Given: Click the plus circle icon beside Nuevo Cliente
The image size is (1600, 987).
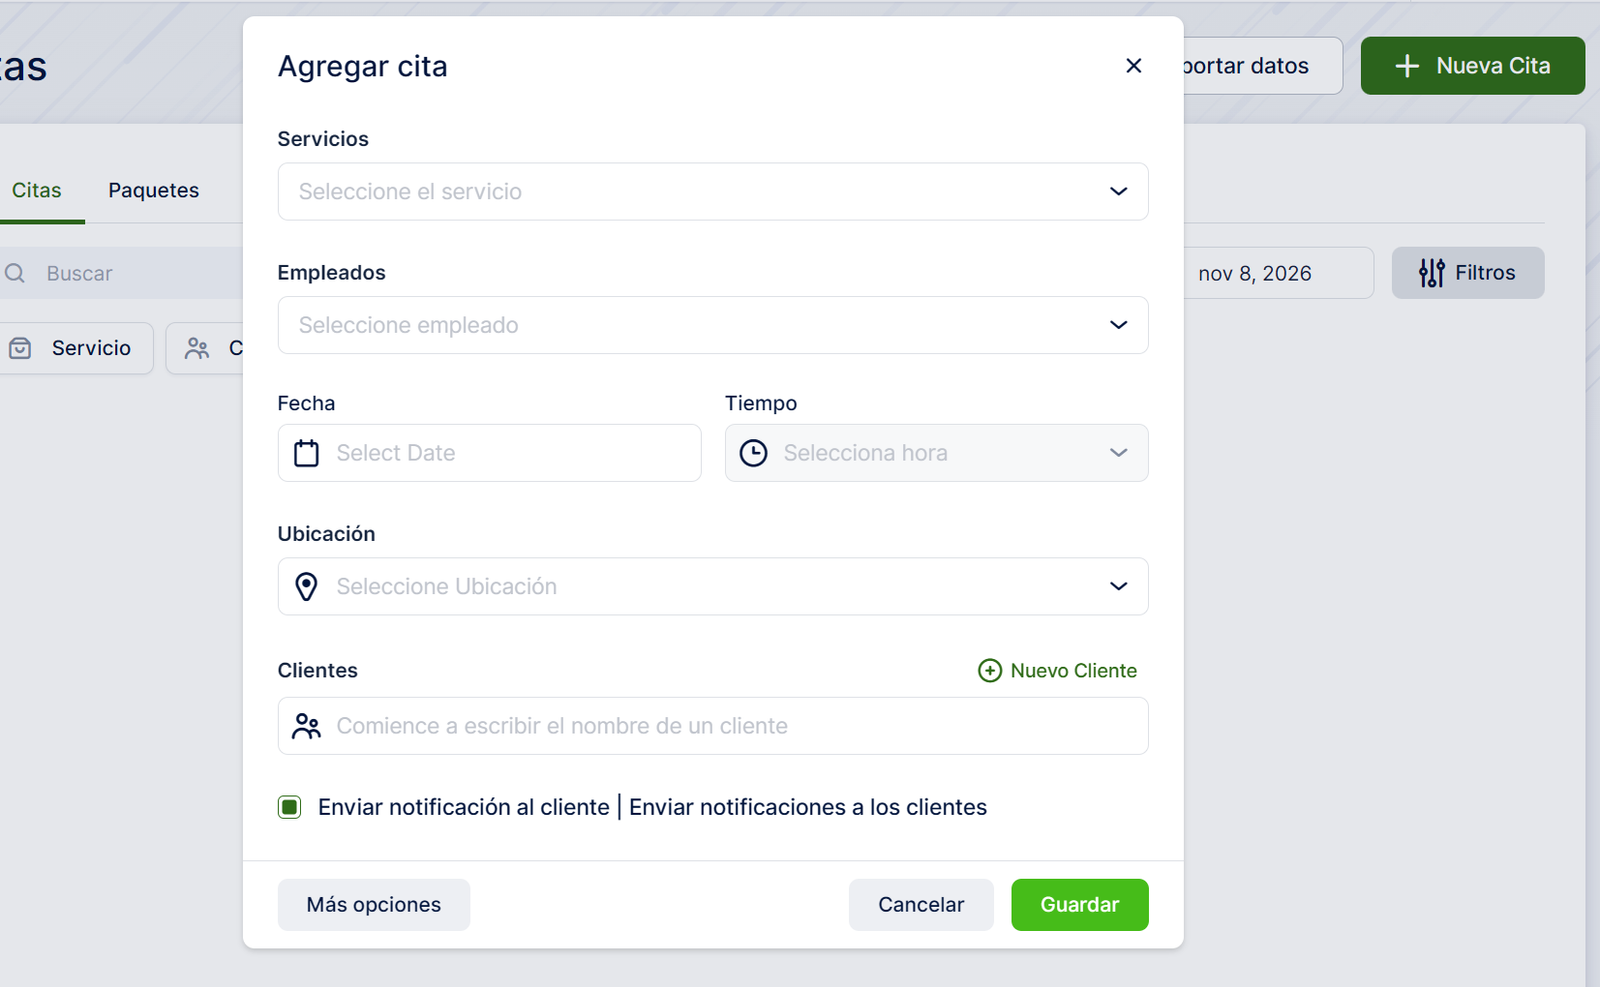Looking at the screenshot, I should pos(989,671).
